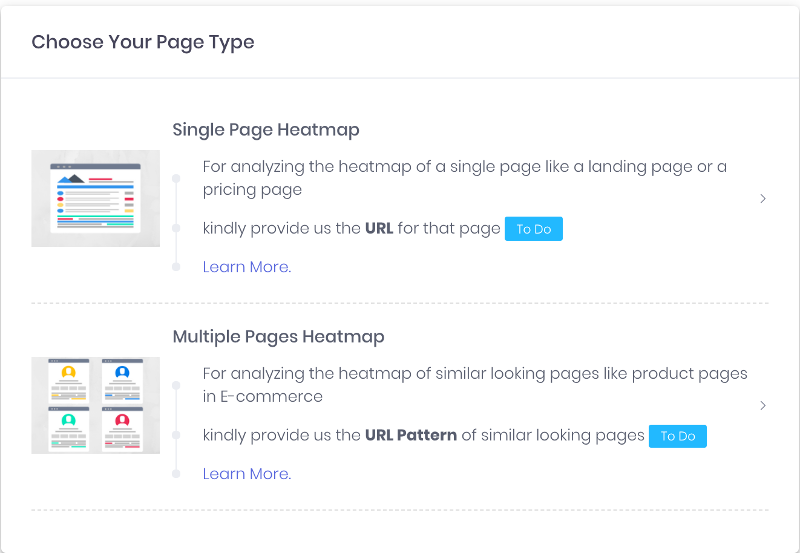Click the Choose Your Page Type title
800x553 pixels.
[x=143, y=42]
